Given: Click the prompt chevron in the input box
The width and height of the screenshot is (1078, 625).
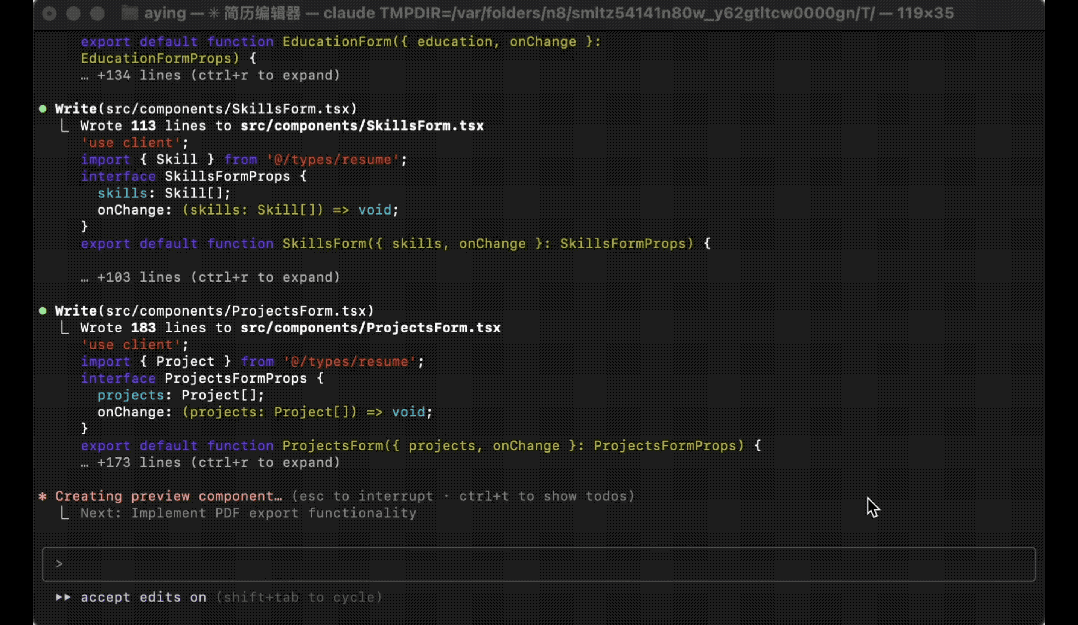Looking at the screenshot, I should (x=59, y=564).
